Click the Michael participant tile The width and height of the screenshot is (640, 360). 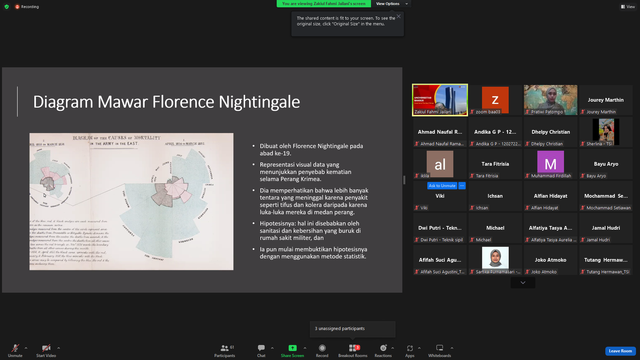[495, 228]
